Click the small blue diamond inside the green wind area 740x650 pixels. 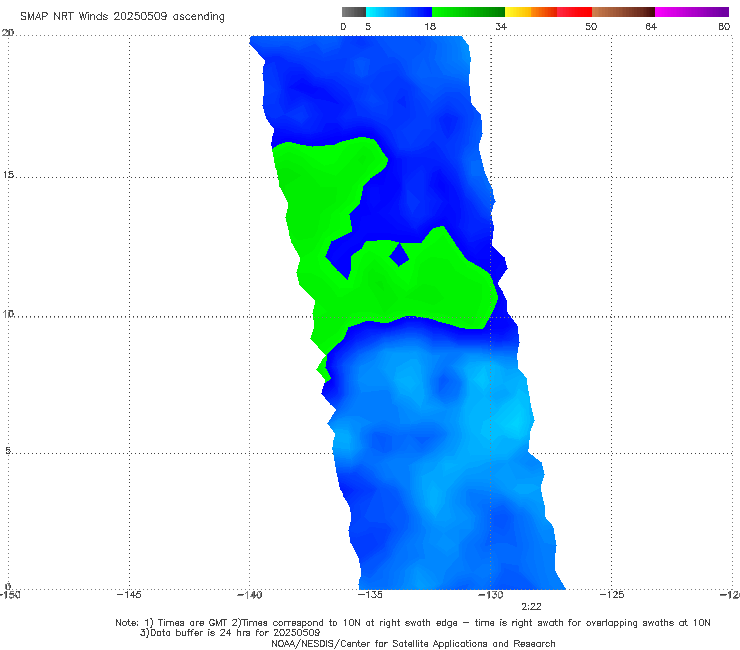tap(399, 254)
